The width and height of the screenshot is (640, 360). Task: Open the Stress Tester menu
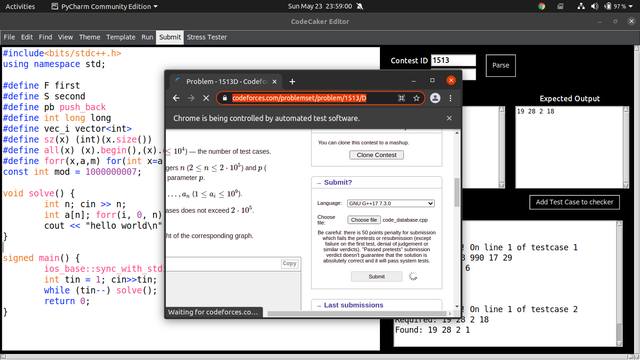point(207,37)
